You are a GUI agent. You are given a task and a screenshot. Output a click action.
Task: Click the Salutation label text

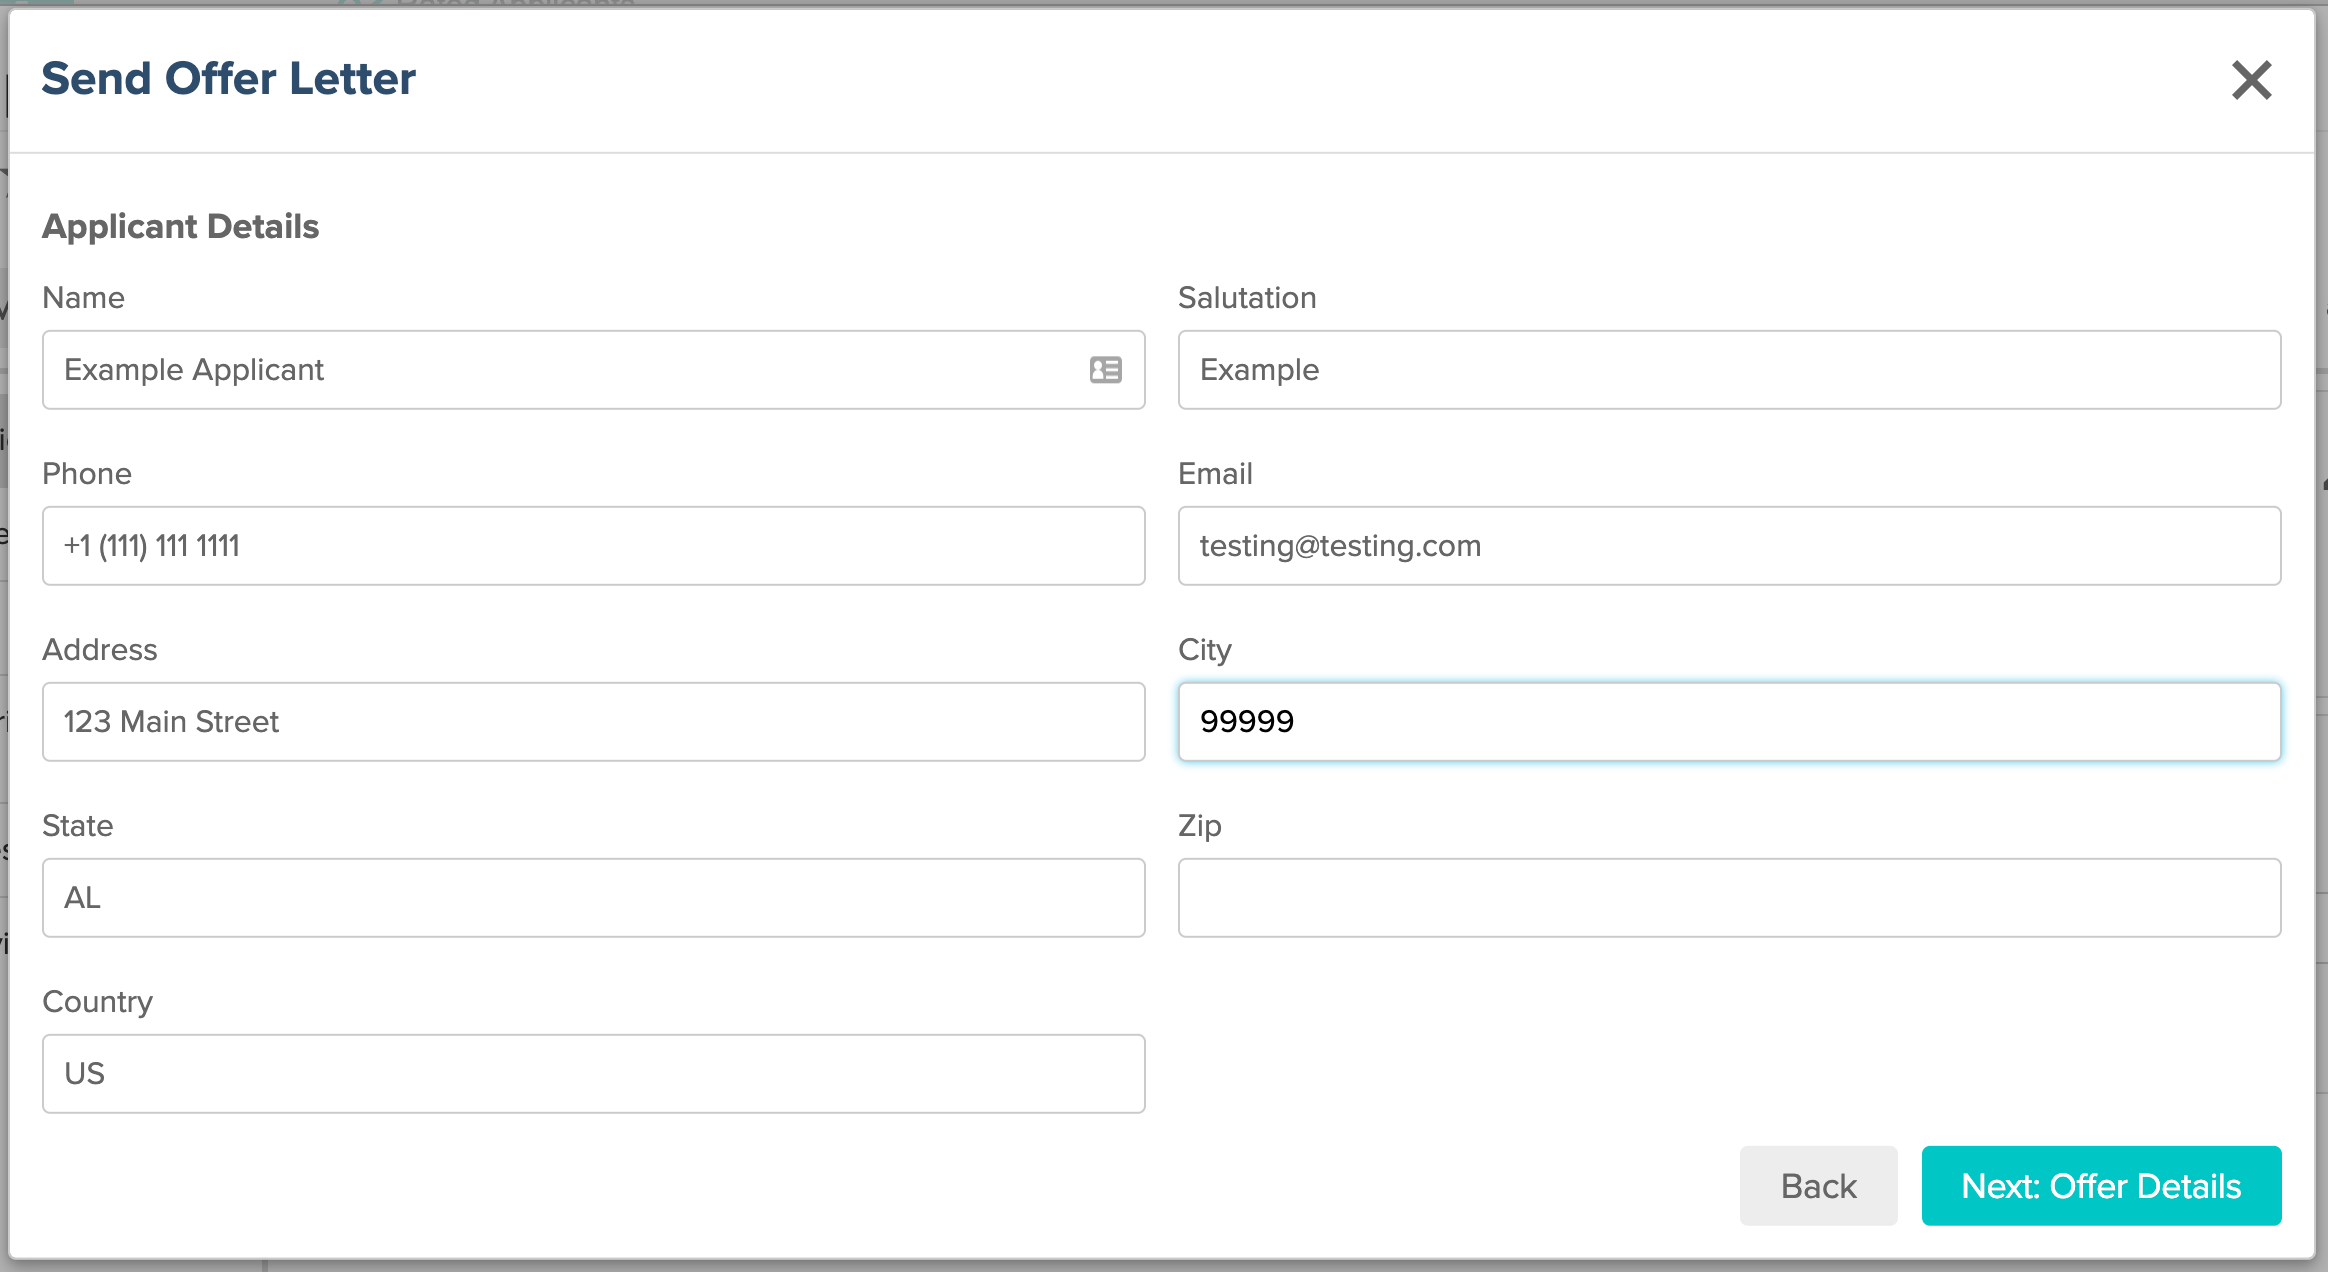pyautogui.click(x=1246, y=297)
